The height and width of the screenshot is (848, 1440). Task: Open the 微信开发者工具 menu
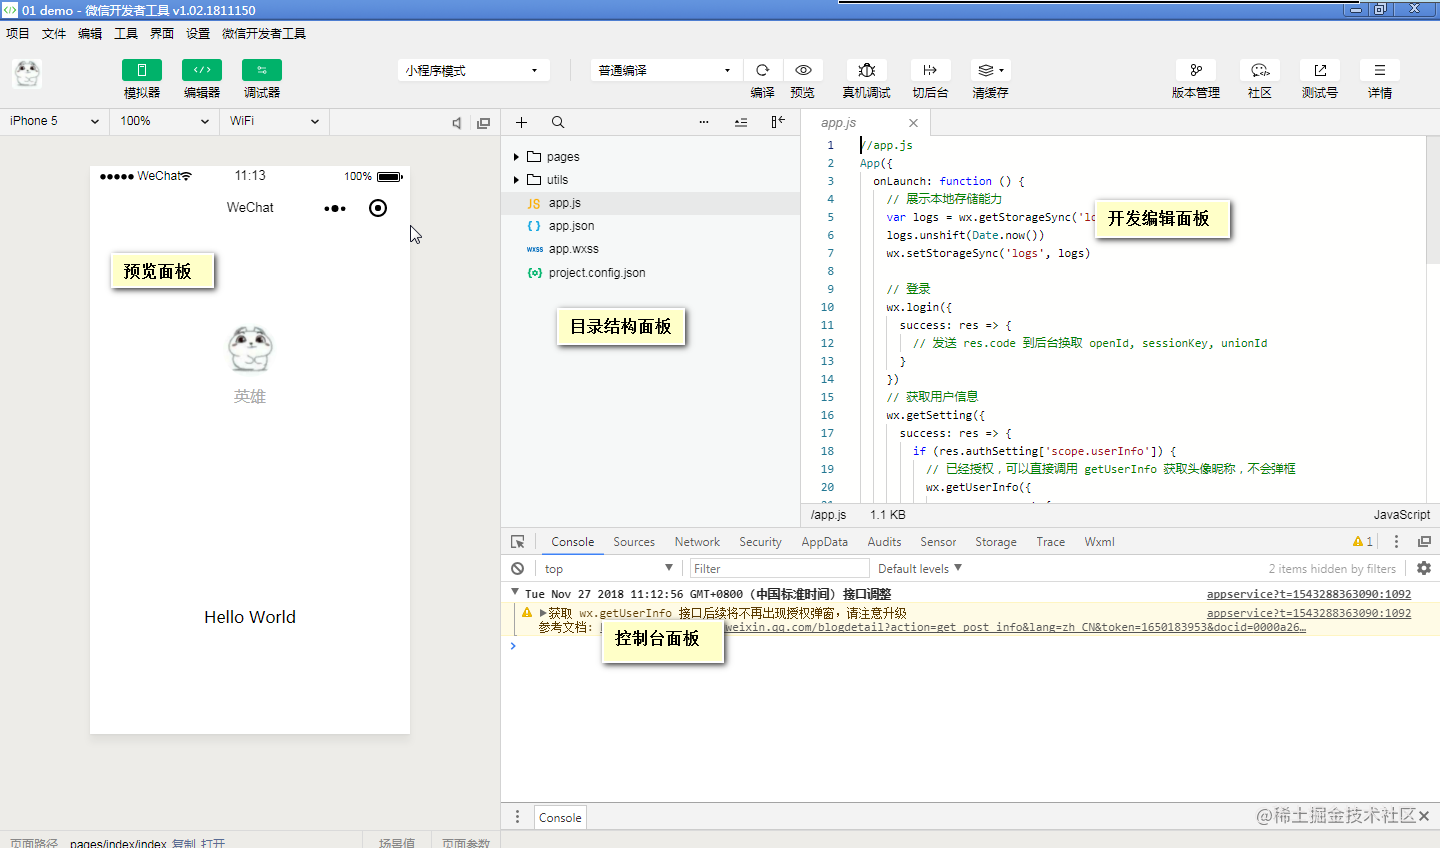click(264, 33)
